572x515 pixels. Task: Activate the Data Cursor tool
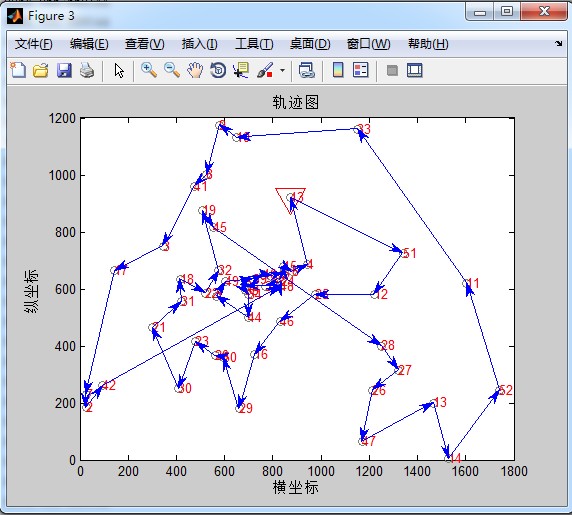pyautogui.click(x=241, y=70)
